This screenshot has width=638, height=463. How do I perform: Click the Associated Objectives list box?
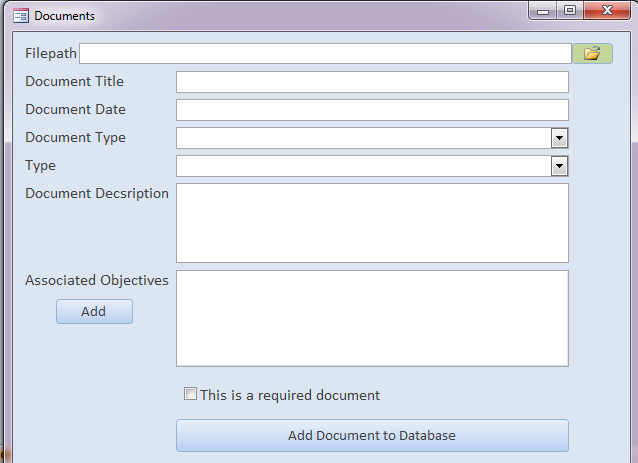point(372,318)
